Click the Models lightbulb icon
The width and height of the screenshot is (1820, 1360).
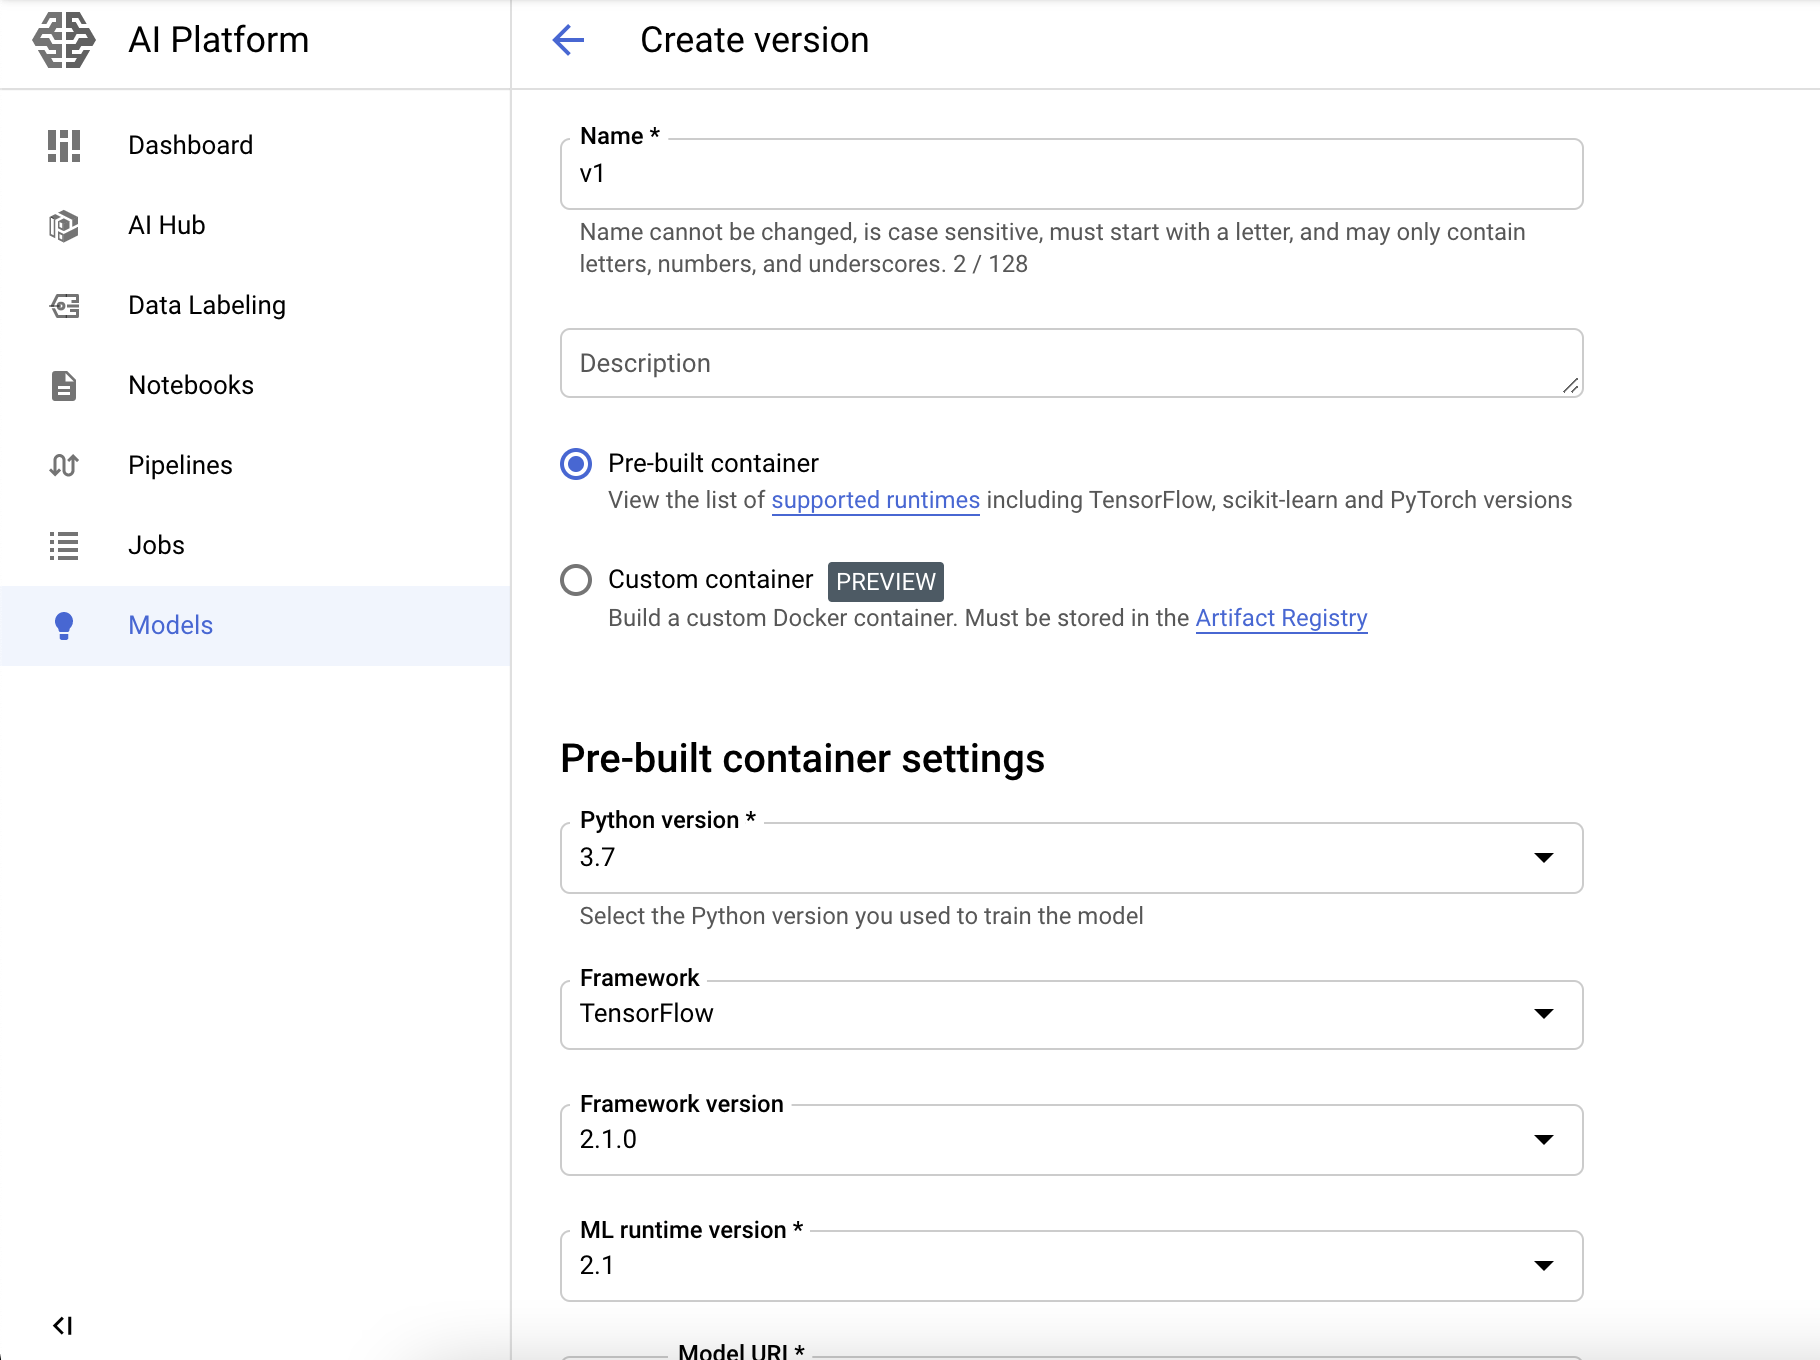click(64, 626)
